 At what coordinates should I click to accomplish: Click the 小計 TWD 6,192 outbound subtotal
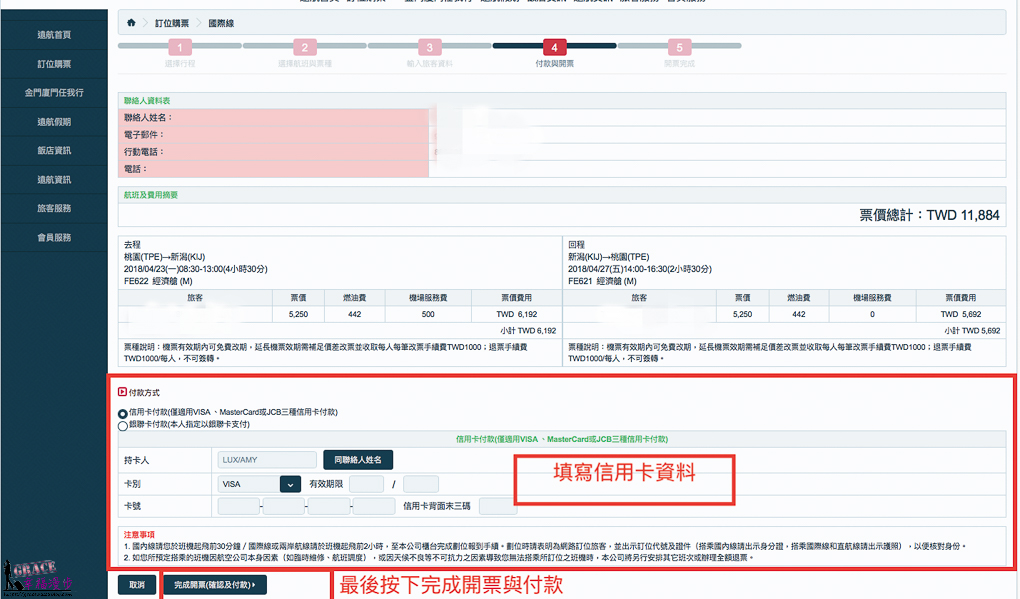coord(528,330)
